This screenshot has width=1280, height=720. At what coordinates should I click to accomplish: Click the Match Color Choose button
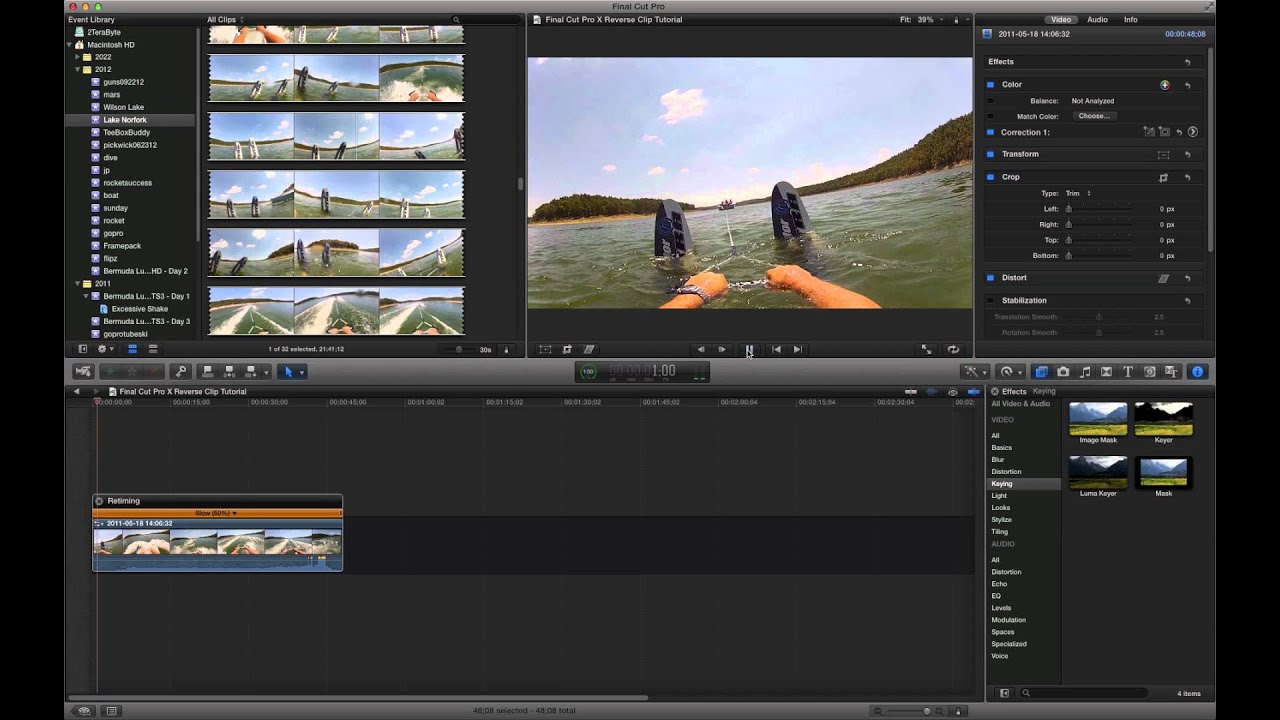tap(1094, 116)
